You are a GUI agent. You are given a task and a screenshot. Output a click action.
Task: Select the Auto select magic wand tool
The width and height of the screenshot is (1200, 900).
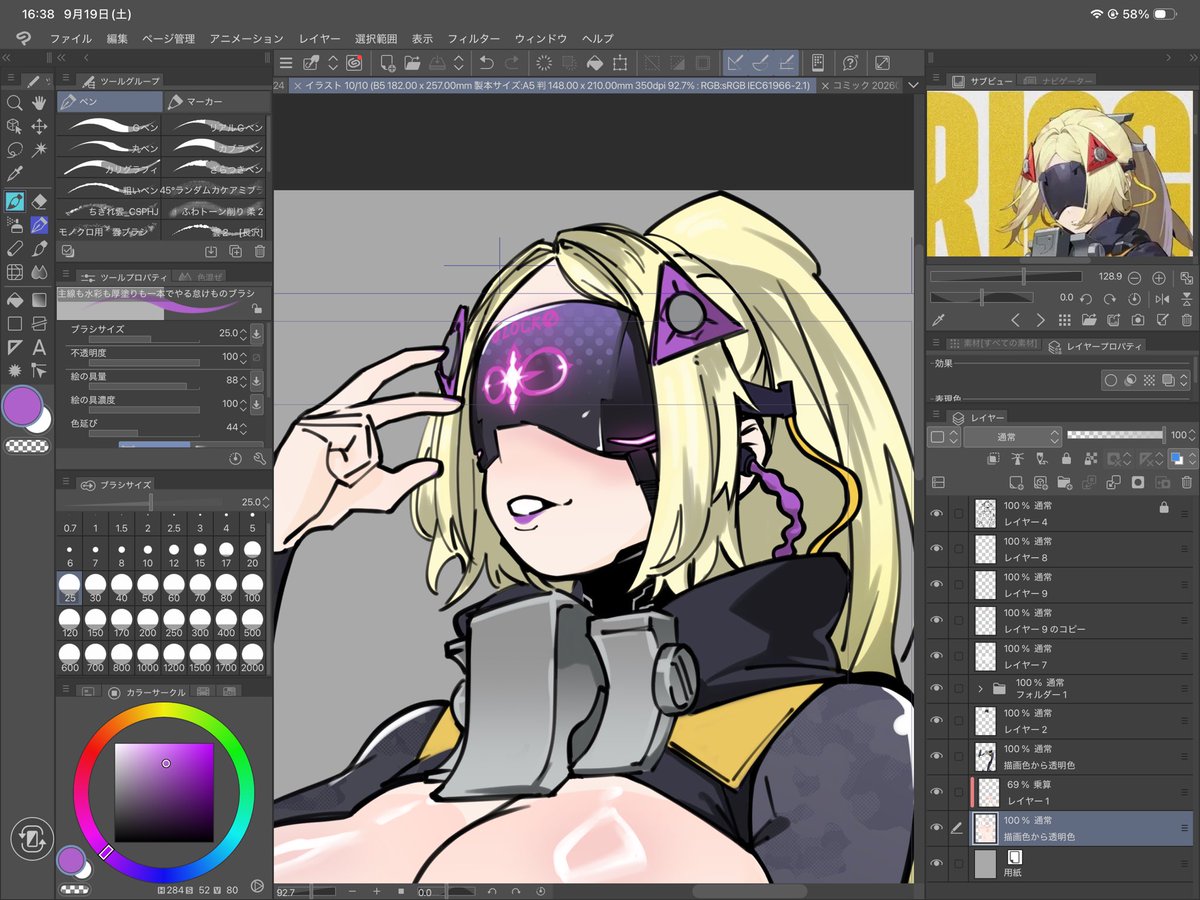click(x=40, y=151)
